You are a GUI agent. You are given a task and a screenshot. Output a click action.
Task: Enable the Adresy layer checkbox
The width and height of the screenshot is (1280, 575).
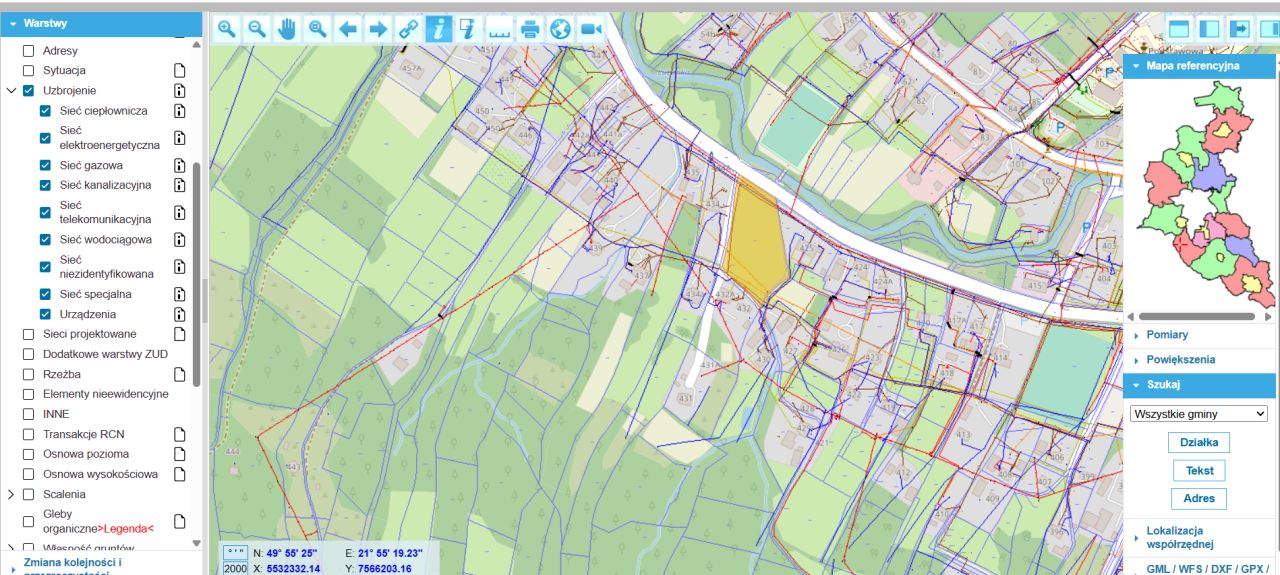pos(29,51)
